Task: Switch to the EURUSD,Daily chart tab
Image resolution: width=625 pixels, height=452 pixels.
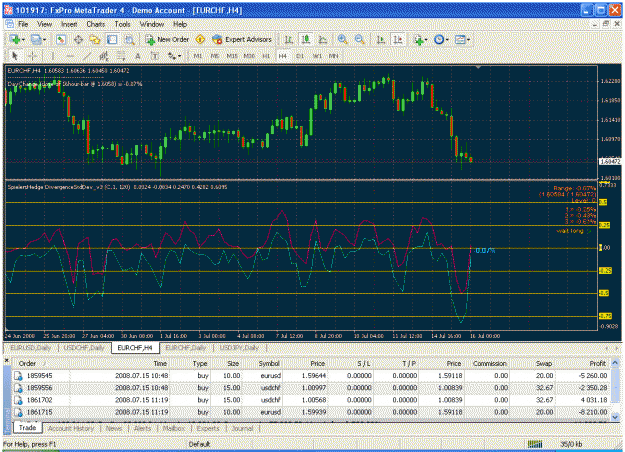Action: (x=31, y=348)
